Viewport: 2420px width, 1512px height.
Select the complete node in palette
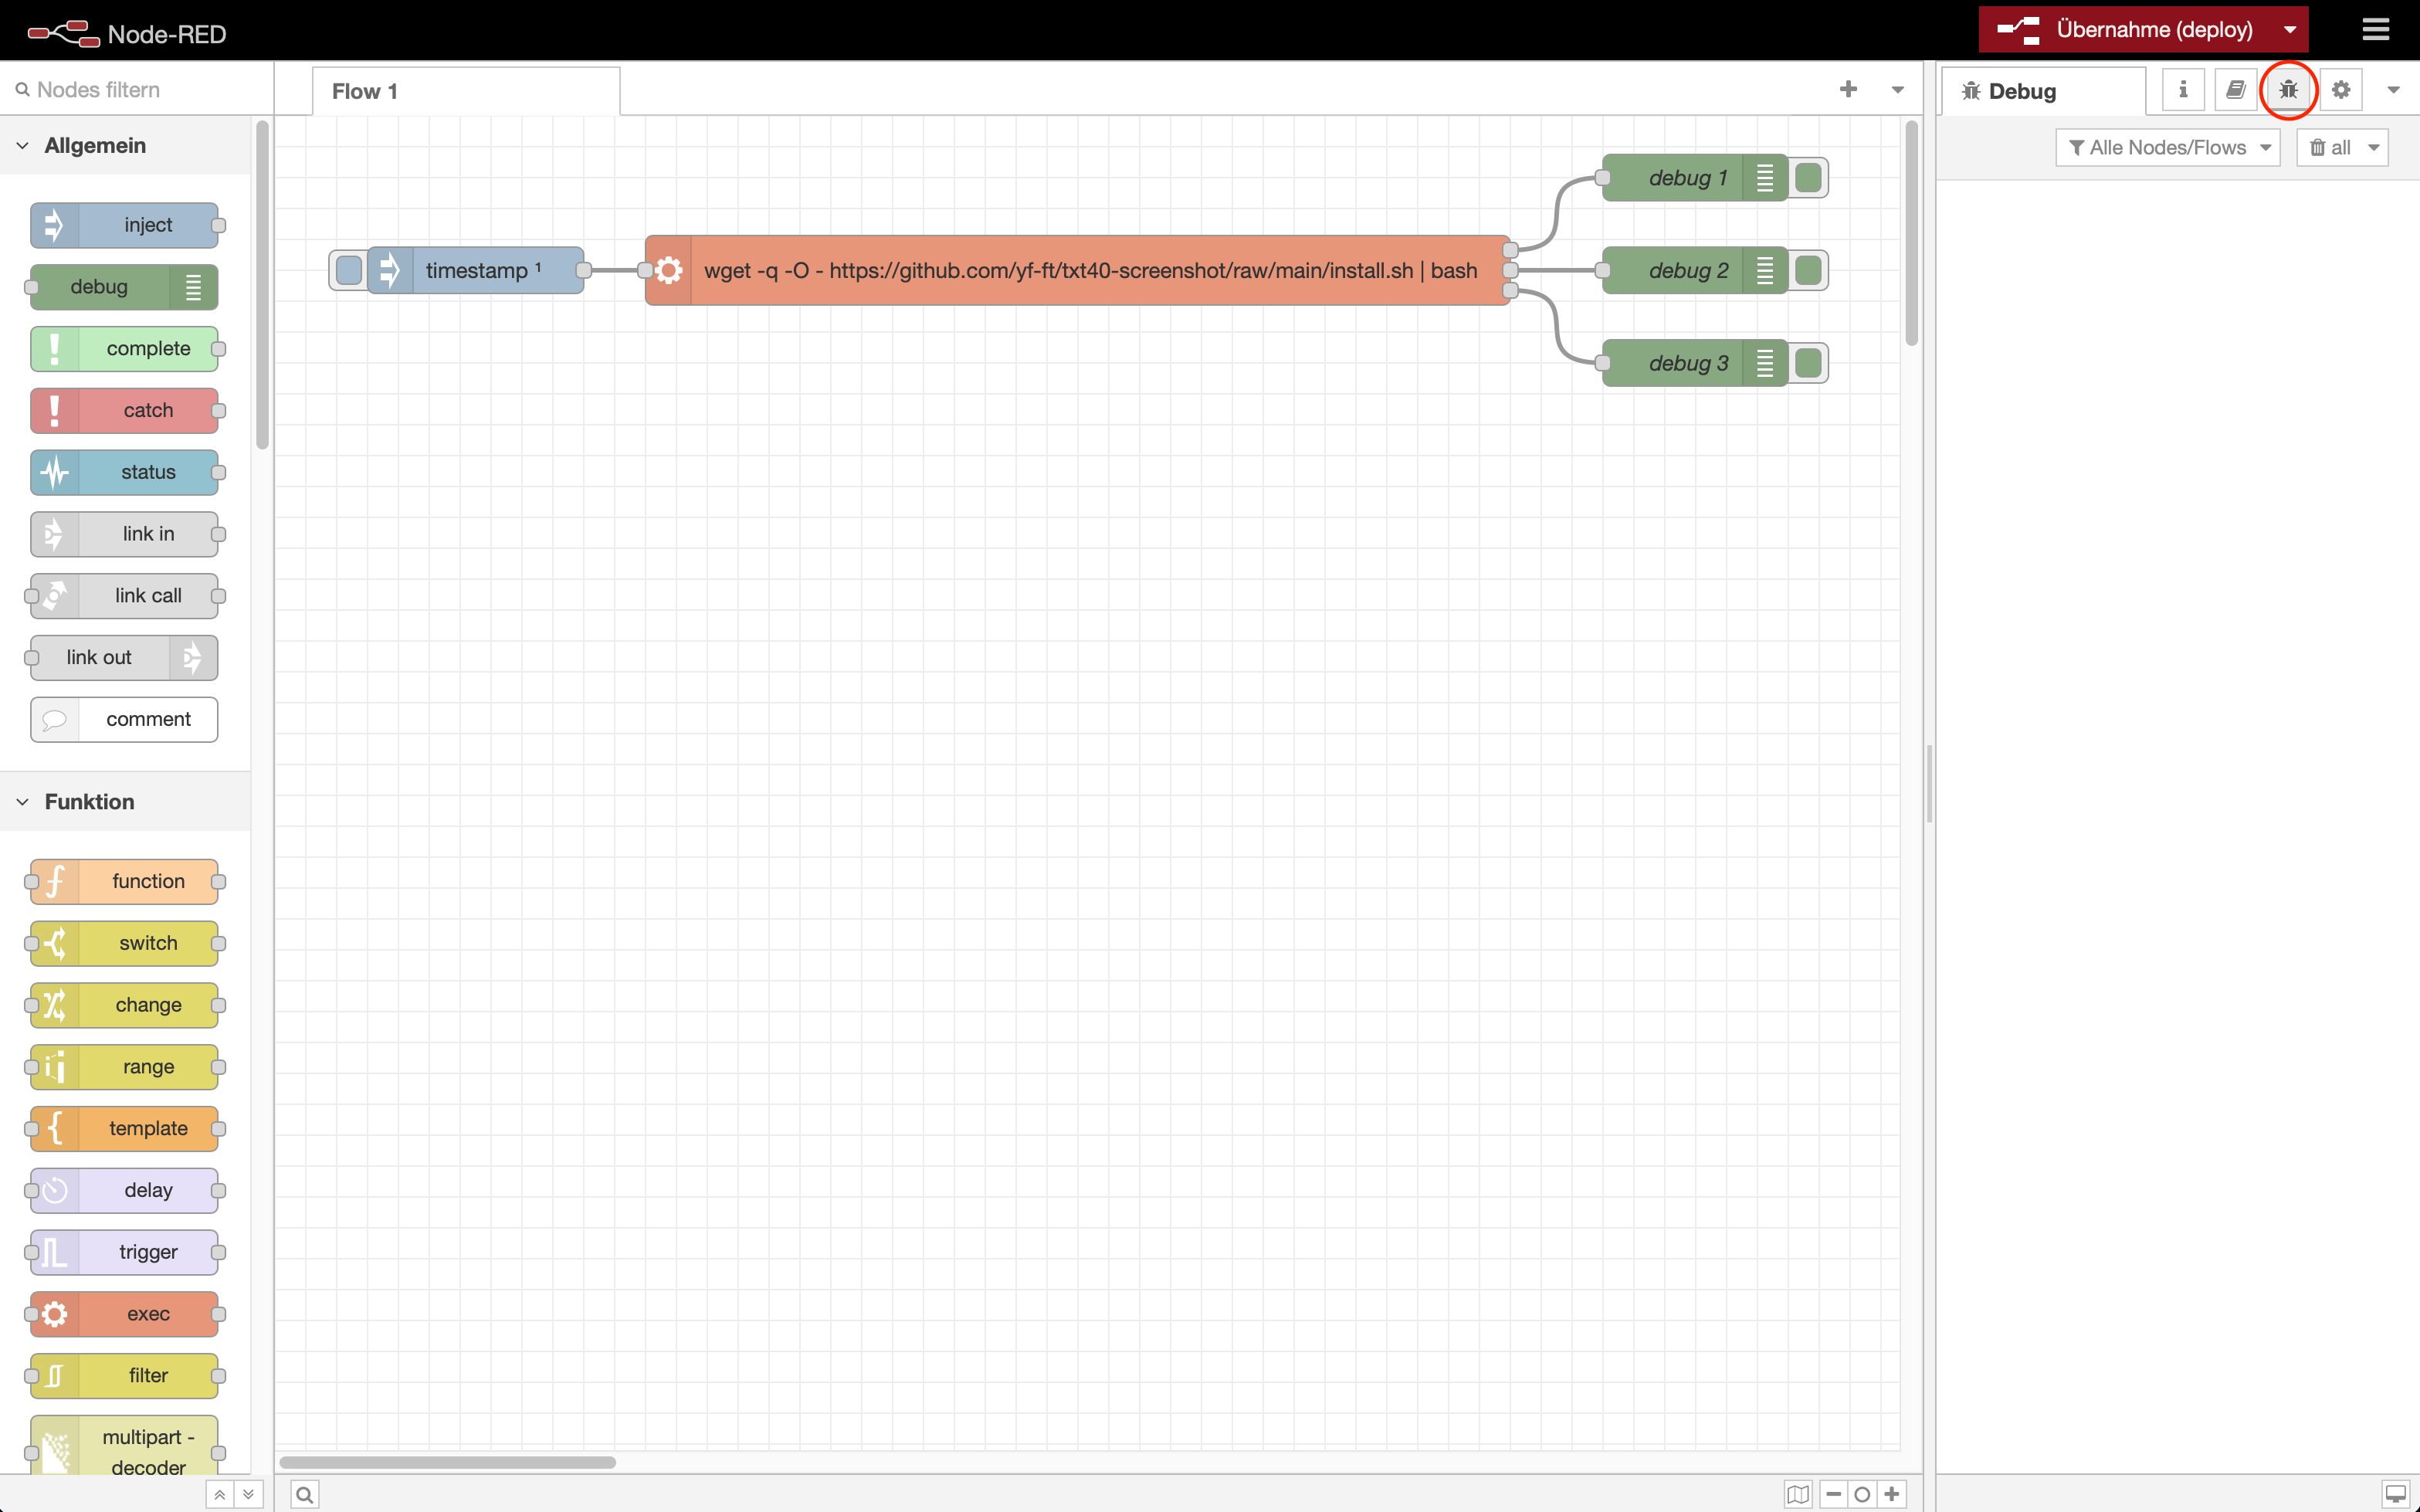tap(124, 349)
